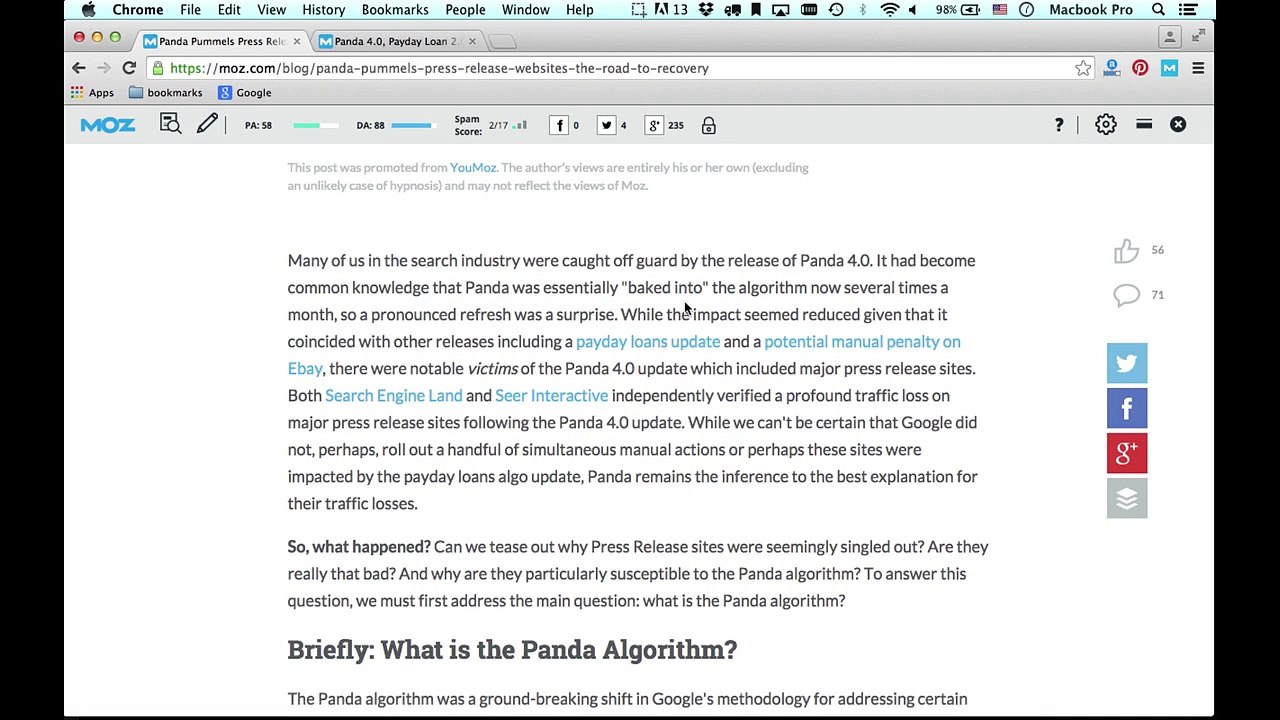Click the MozBar lock icon
The height and width of the screenshot is (720, 1280).
pyautogui.click(x=708, y=125)
